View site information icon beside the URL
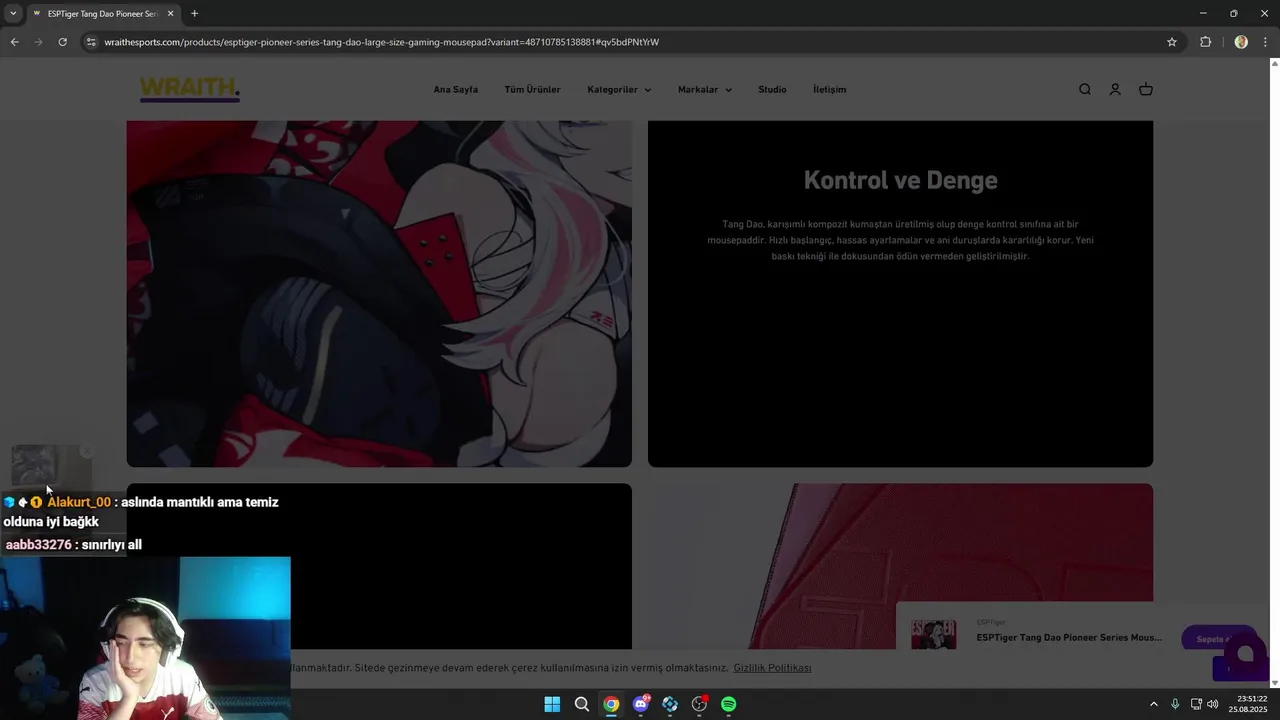 (91, 42)
